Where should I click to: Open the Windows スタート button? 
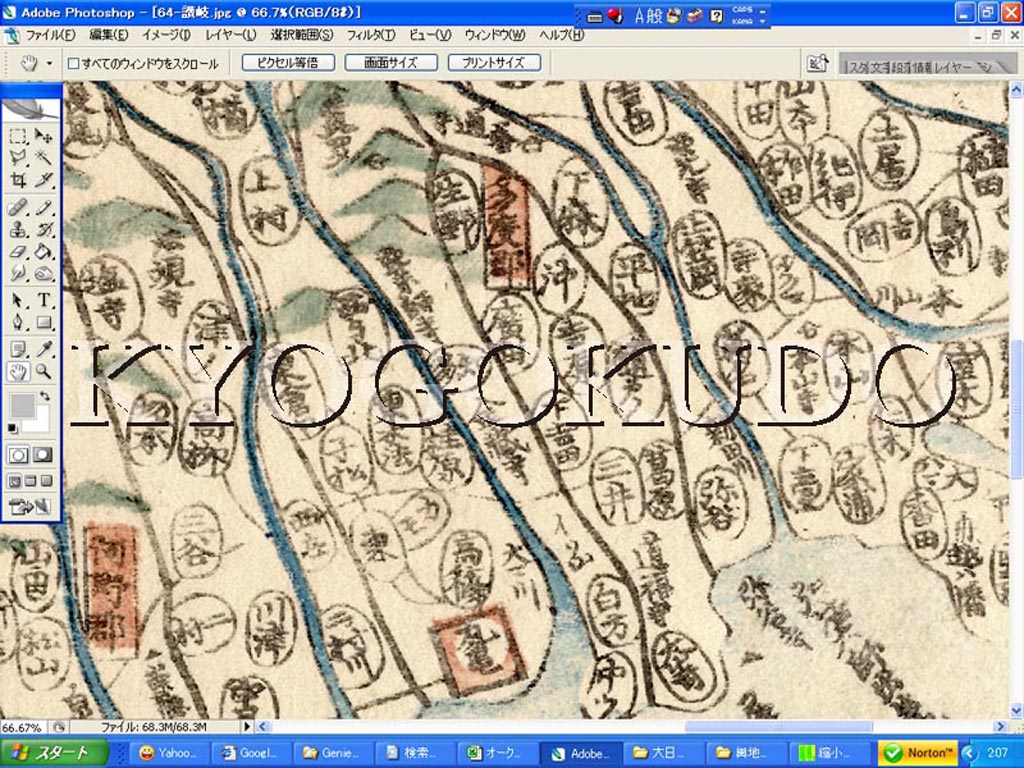click(x=54, y=753)
